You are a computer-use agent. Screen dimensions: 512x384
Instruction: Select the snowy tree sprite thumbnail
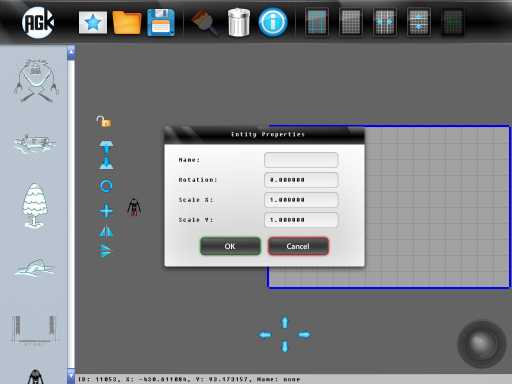pyautogui.click(x=35, y=206)
